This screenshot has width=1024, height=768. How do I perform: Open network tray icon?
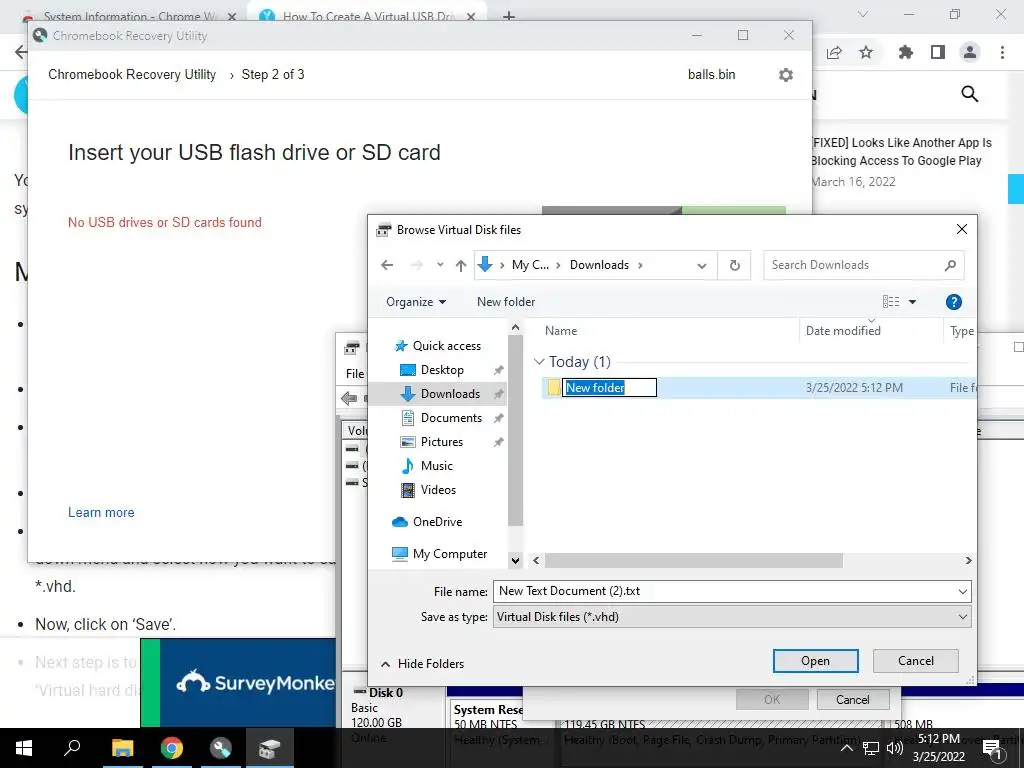[871, 748]
